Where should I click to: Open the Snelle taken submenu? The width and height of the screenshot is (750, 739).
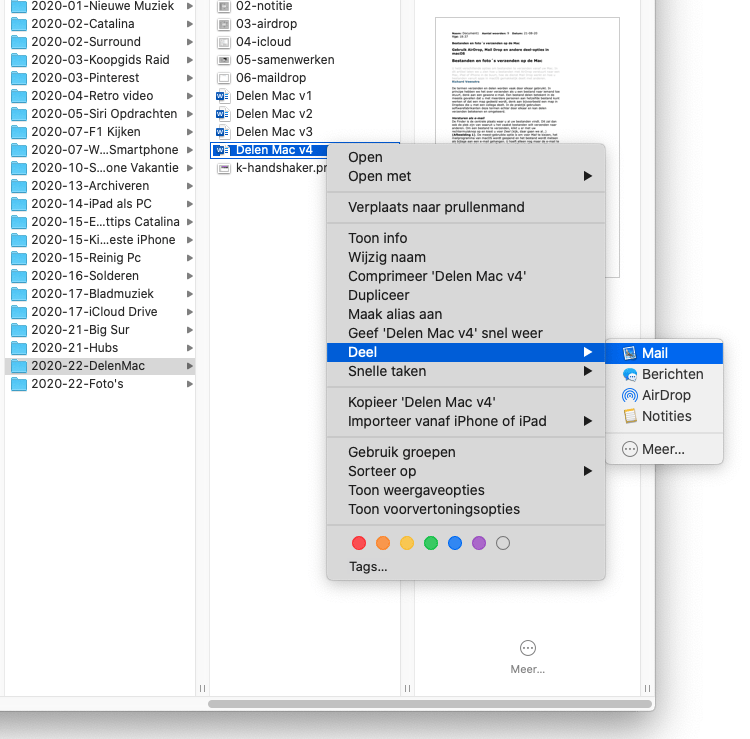click(466, 372)
